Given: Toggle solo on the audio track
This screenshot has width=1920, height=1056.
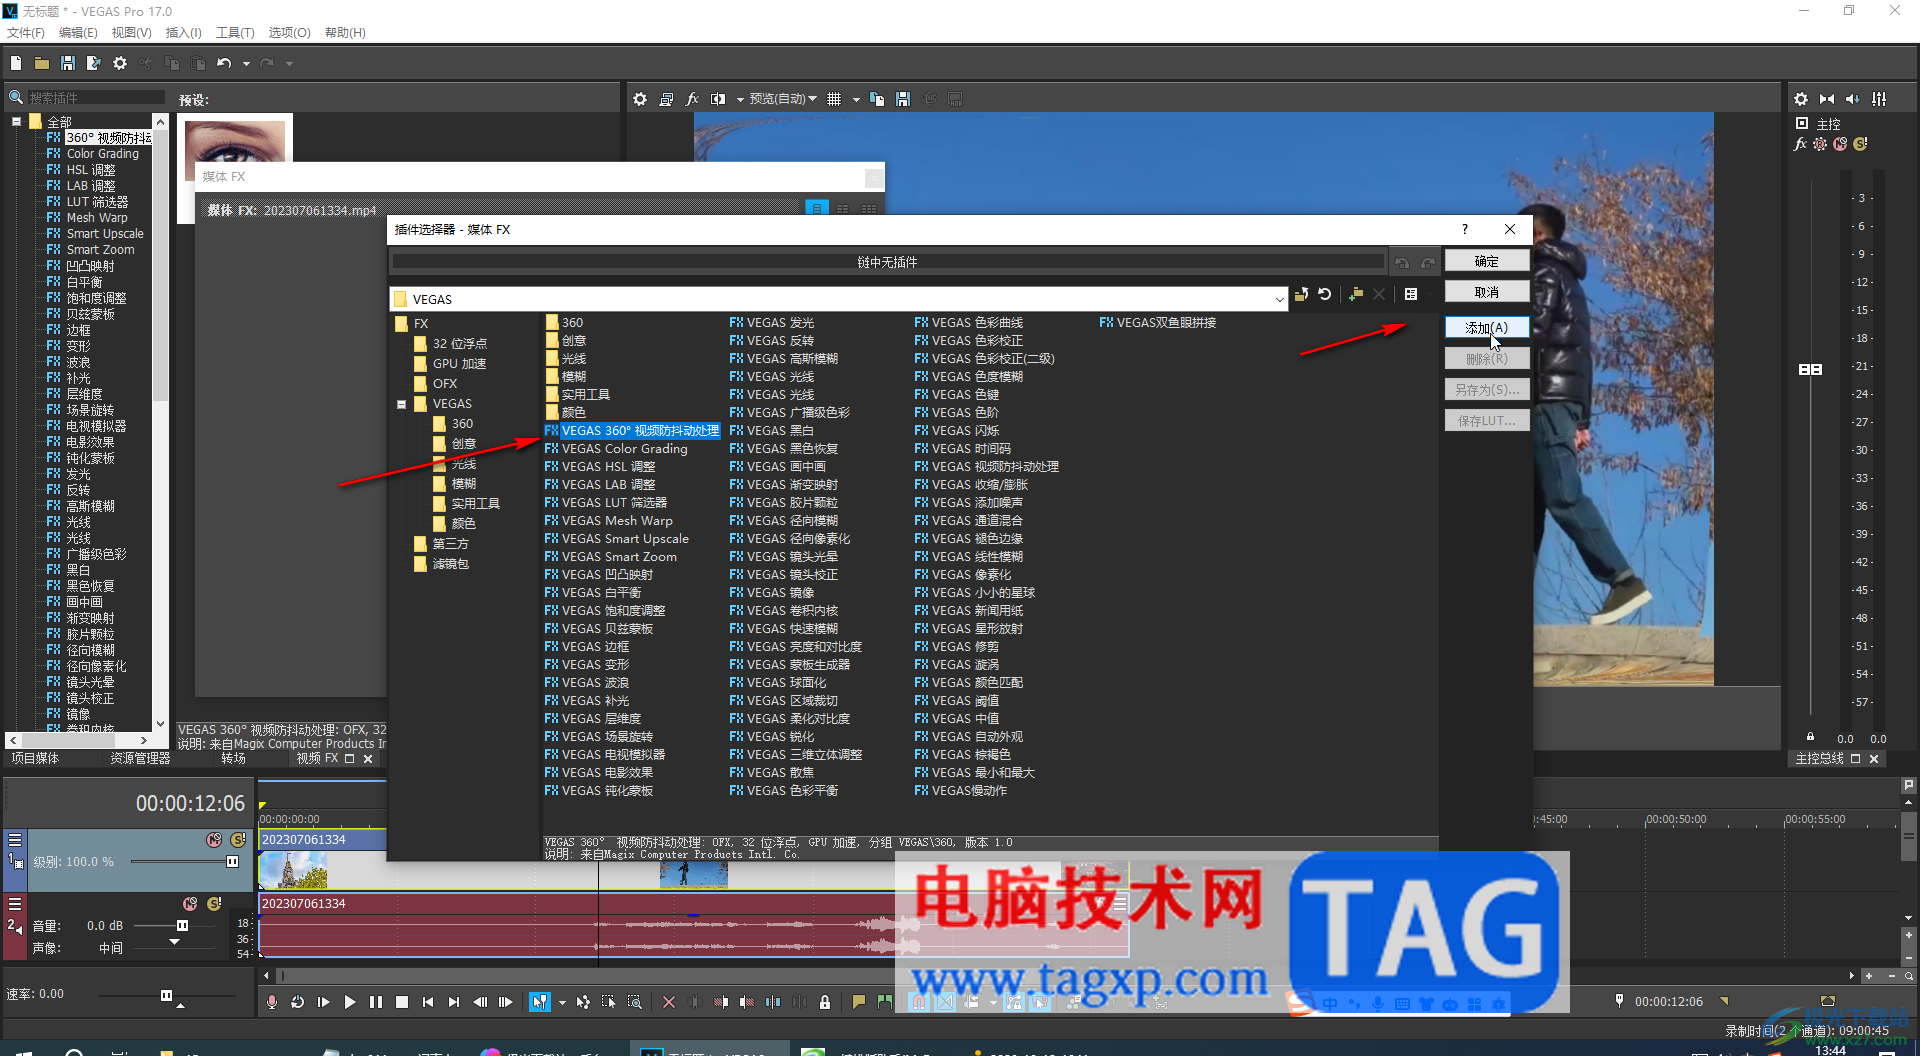Looking at the screenshot, I should 214,904.
